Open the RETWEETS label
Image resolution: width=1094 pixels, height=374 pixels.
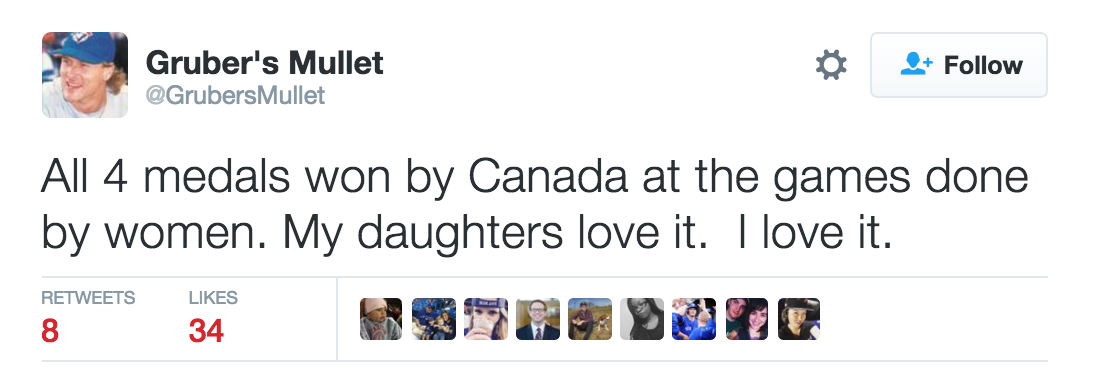[88, 298]
